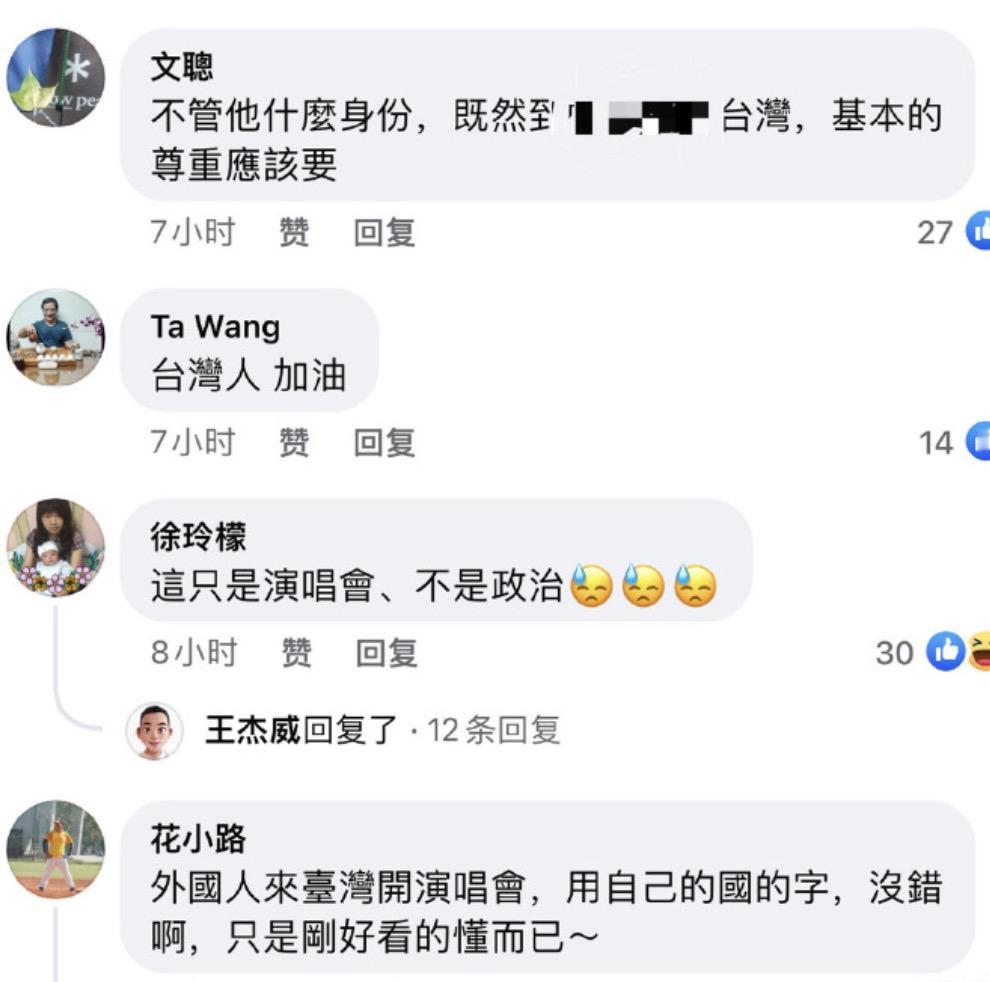The height and width of the screenshot is (982, 990).
Task: Open 文聰's profile picture
Action: 56,77
